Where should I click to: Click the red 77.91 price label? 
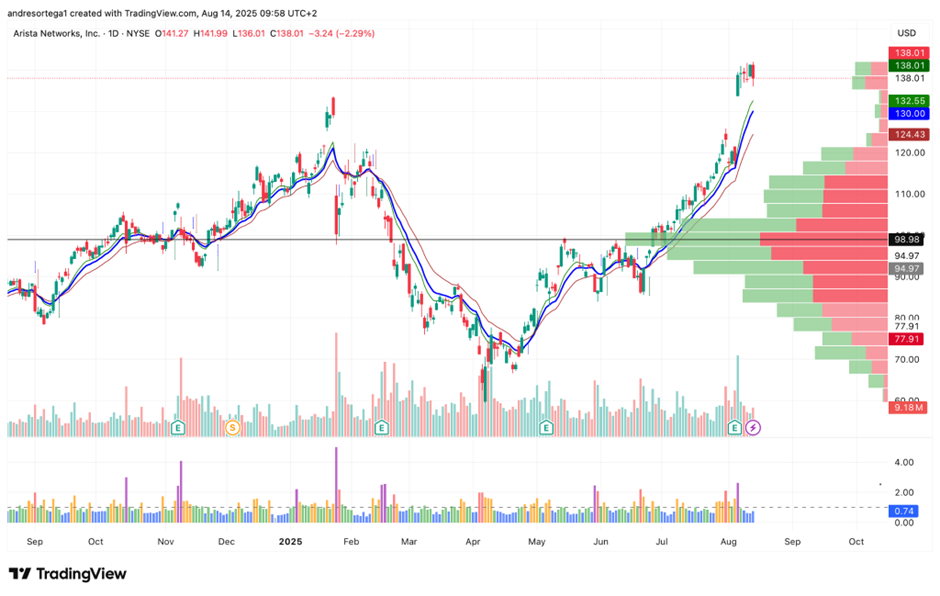click(x=906, y=339)
